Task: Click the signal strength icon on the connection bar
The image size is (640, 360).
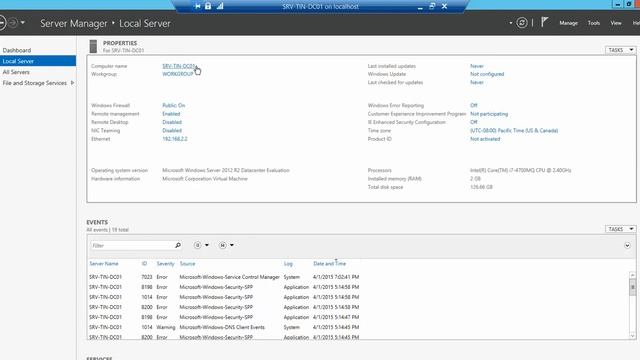Action: coord(220,6)
